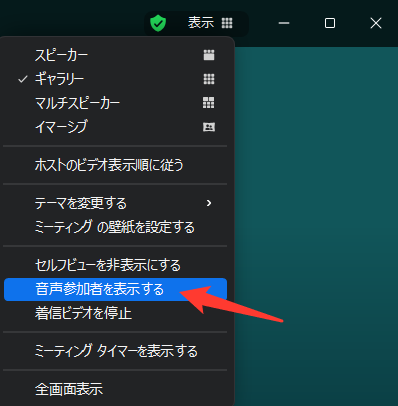Close the meeting window
Viewport: 398px width, 406px height.
pyautogui.click(x=376, y=23)
